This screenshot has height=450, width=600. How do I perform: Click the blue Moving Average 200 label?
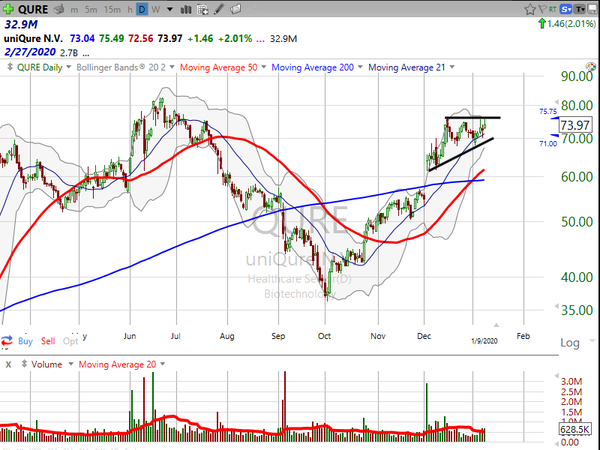point(312,67)
